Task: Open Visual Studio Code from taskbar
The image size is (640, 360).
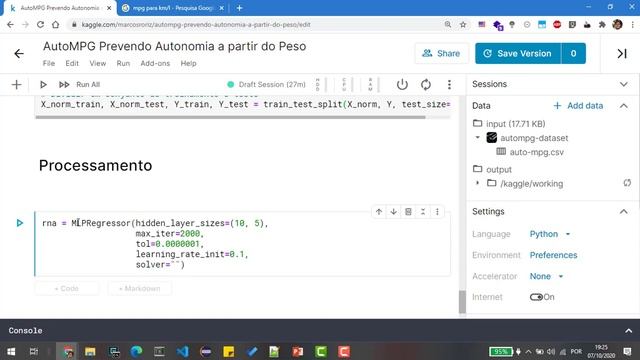Action: click(182, 351)
